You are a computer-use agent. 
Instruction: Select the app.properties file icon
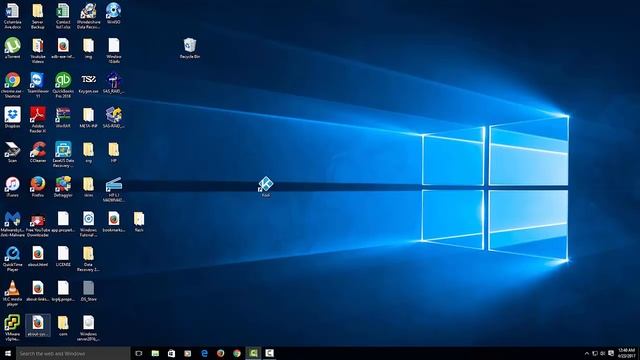[63, 222]
